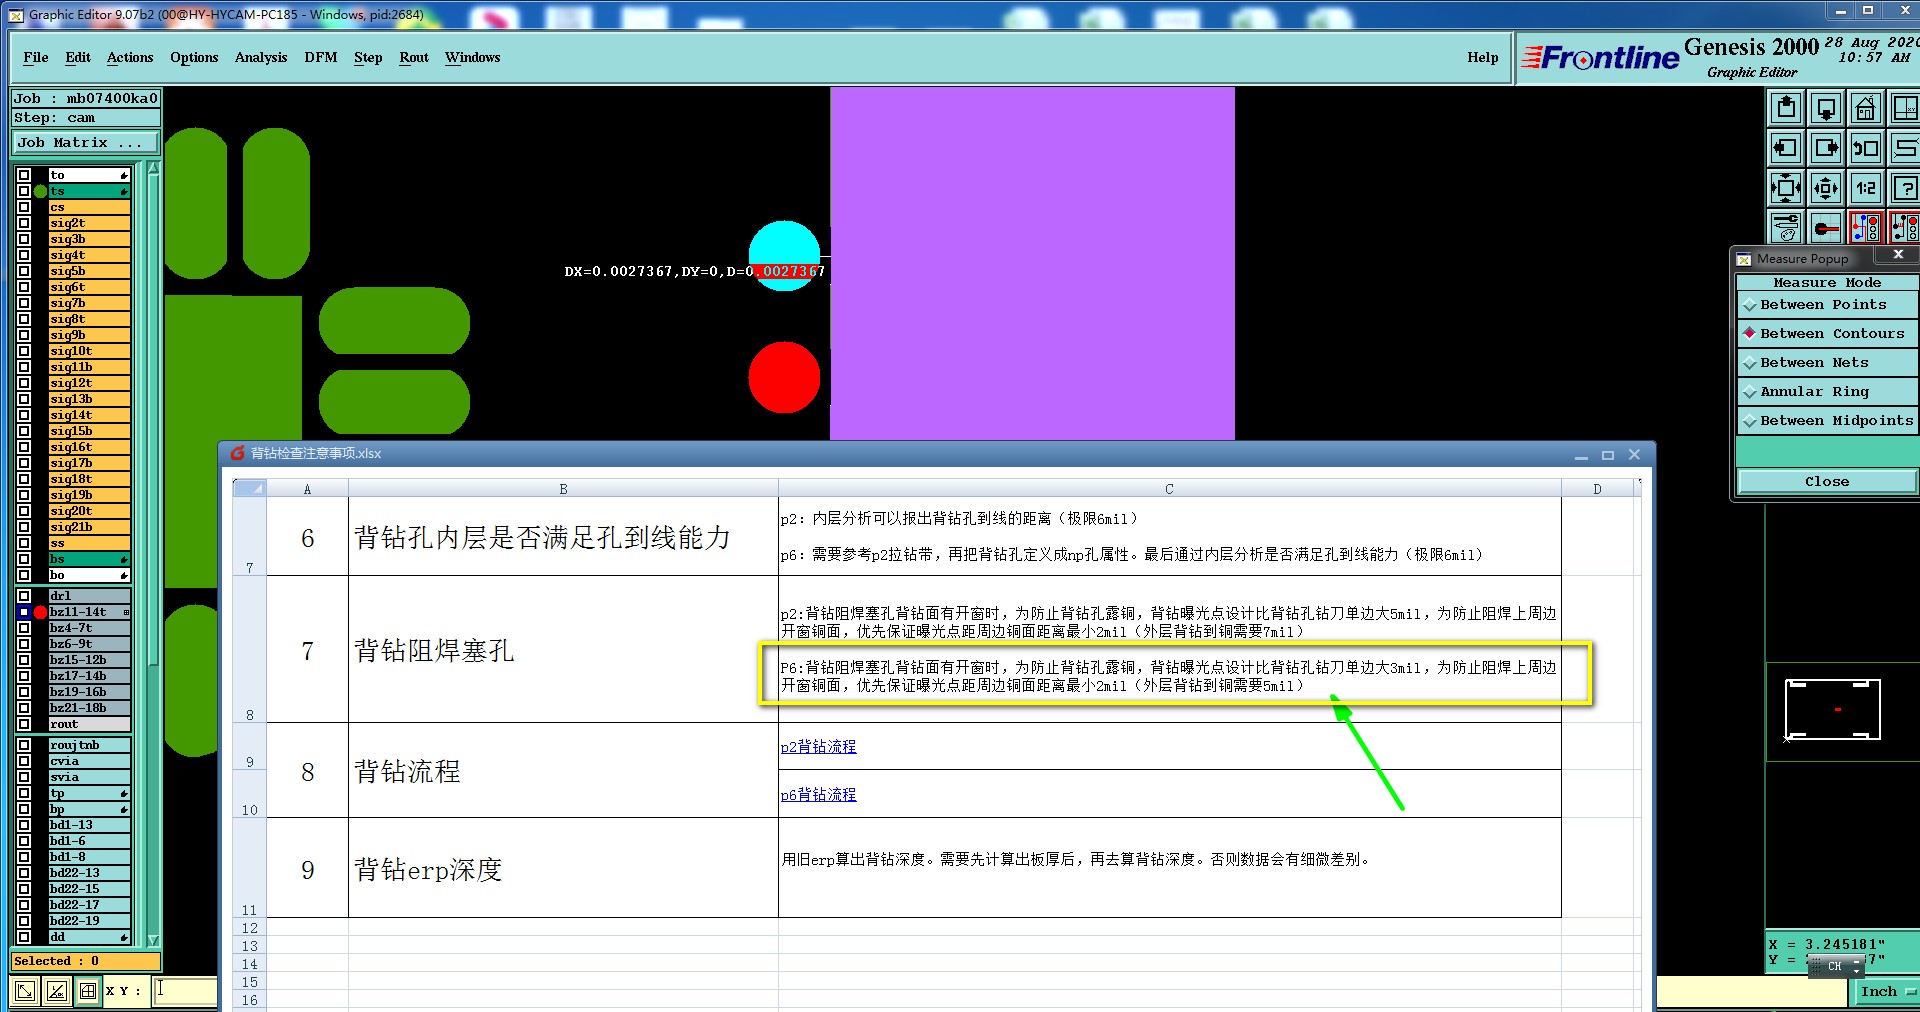
Task: Click the layer list scroll down arrow
Action: [x=153, y=940]
